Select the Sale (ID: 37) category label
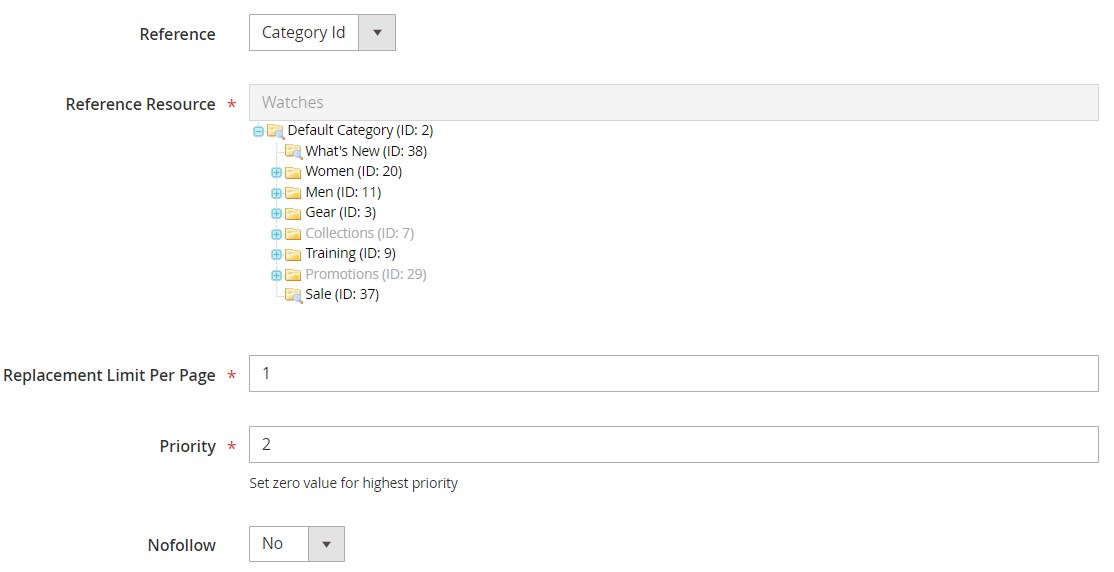 [342, 294]
